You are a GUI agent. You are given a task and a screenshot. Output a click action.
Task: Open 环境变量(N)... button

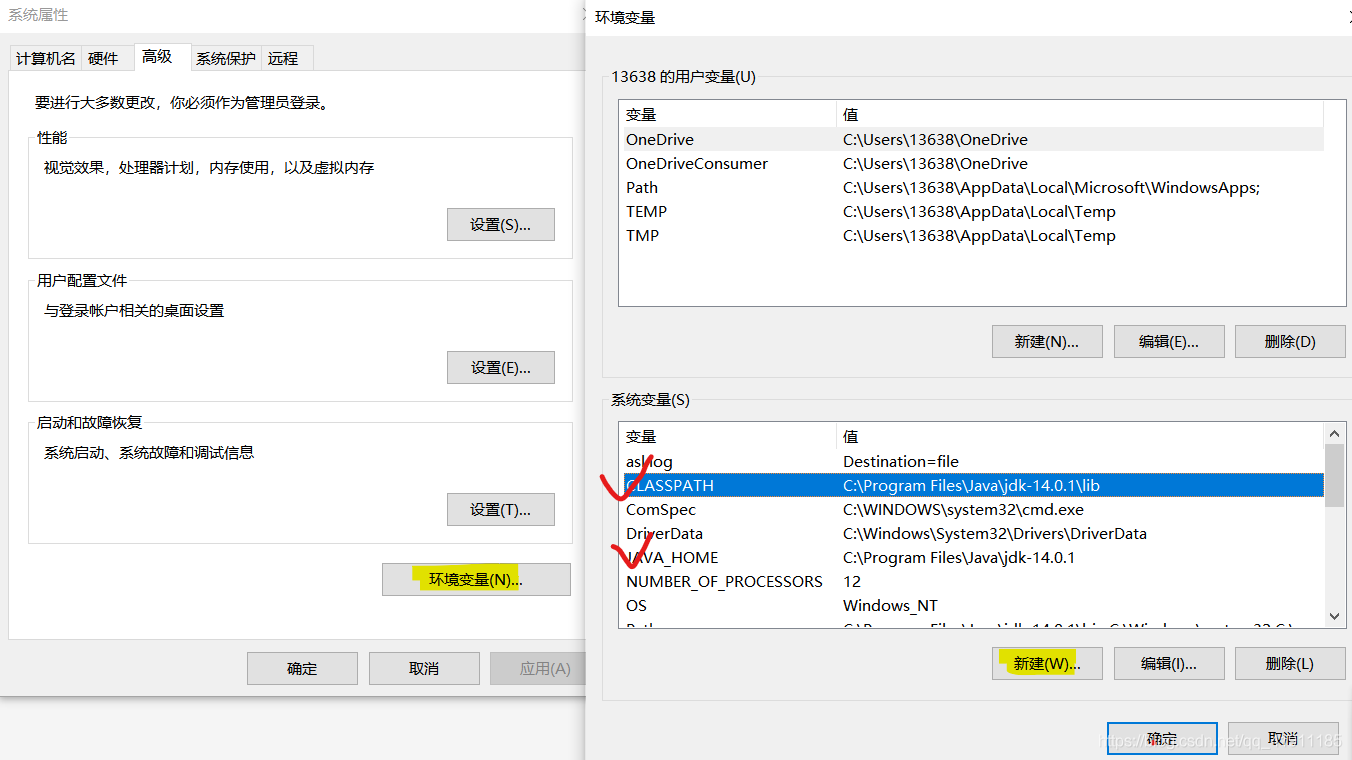(x=476, y=579)
